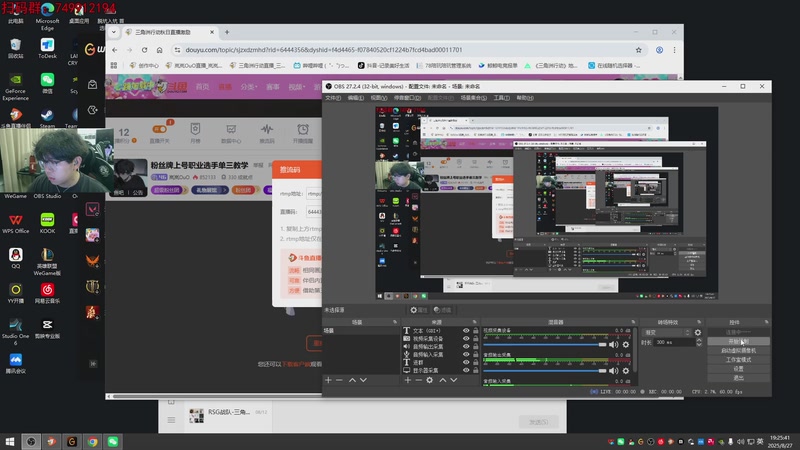Click the 滤镜 button above scenes panel
Image resolution: width=800 pixels, height=450 pixels.
(x=442, y=310)
